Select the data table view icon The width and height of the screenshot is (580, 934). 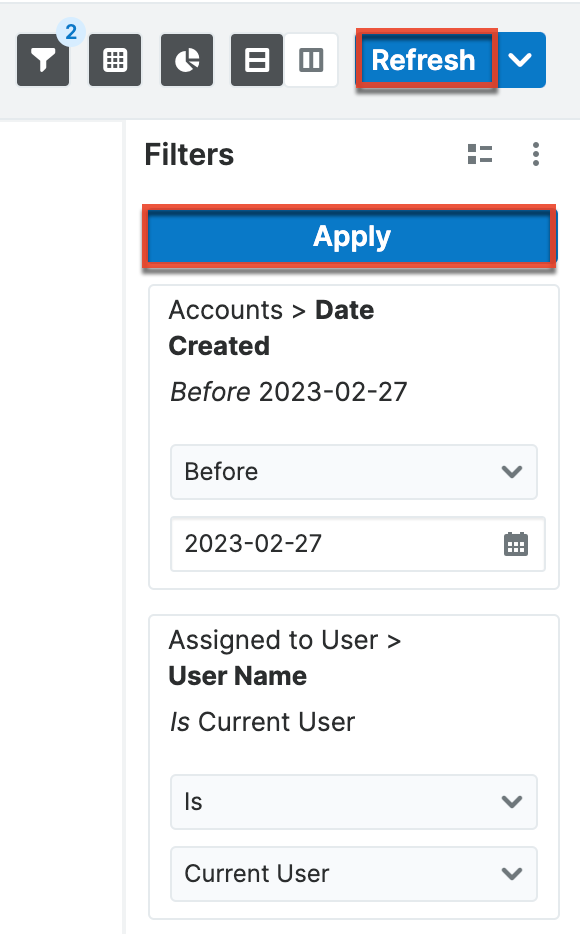pyautogui.click(x=114, y=60)
